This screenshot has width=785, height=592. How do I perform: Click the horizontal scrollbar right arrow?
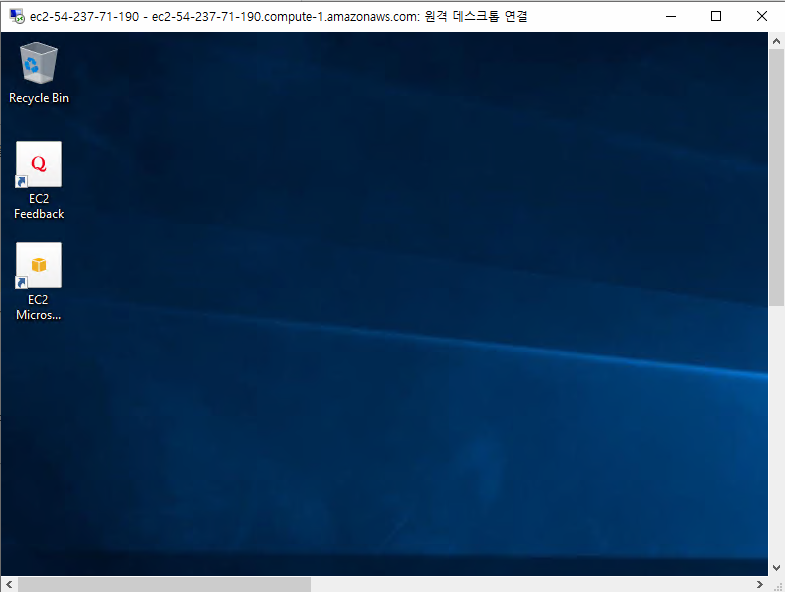coord(759,584)
